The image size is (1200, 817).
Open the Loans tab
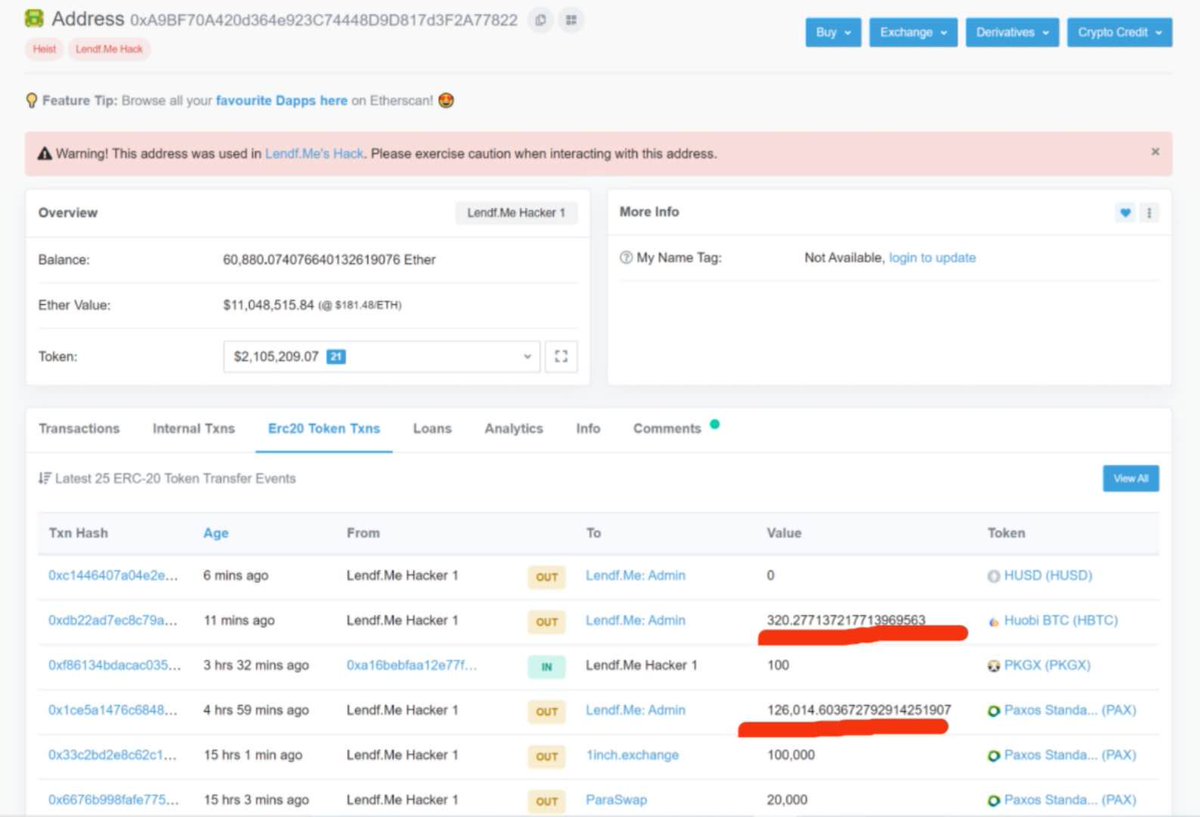(432, 428)
